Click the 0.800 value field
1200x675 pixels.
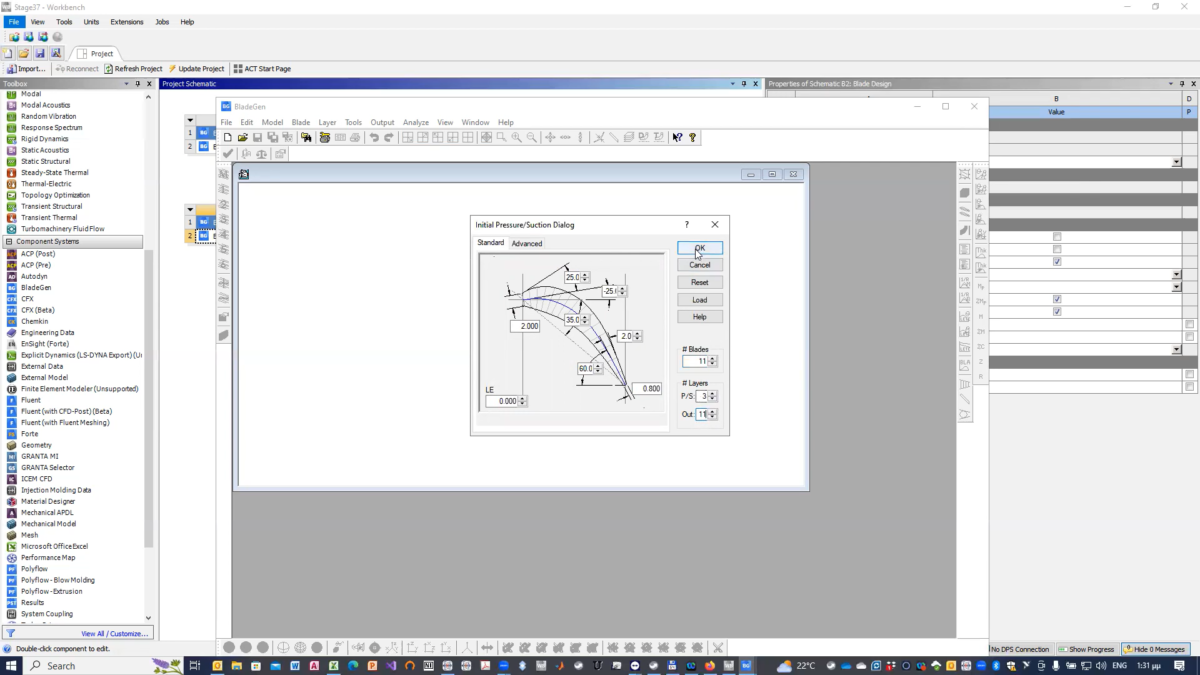[647, 388]
